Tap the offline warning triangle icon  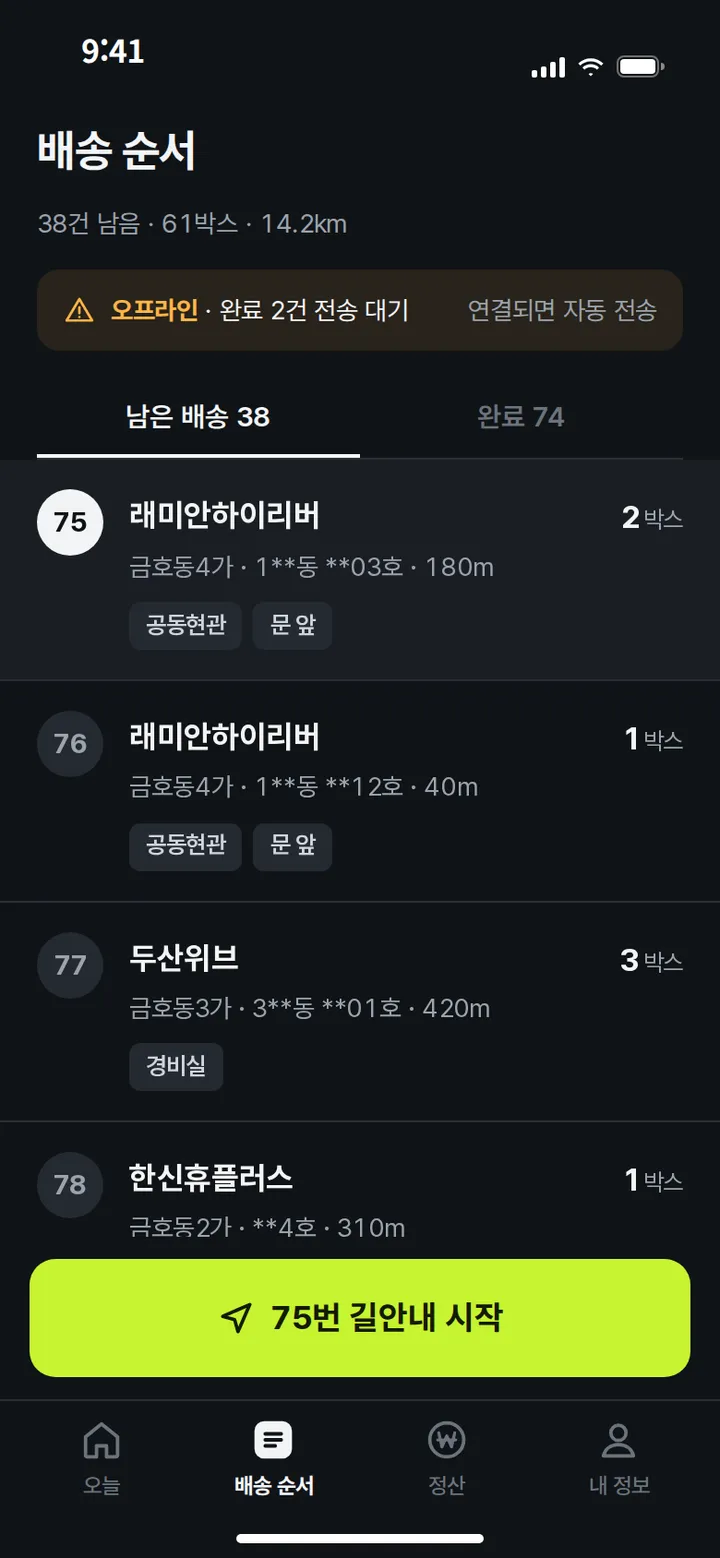(79, 310)
